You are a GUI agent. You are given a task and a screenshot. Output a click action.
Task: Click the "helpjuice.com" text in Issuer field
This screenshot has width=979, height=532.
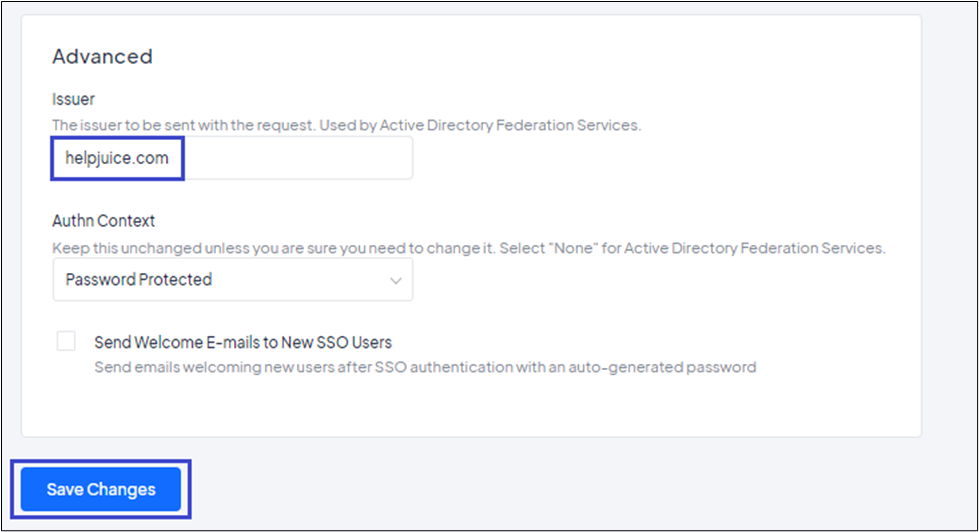(x=117, y=158)
